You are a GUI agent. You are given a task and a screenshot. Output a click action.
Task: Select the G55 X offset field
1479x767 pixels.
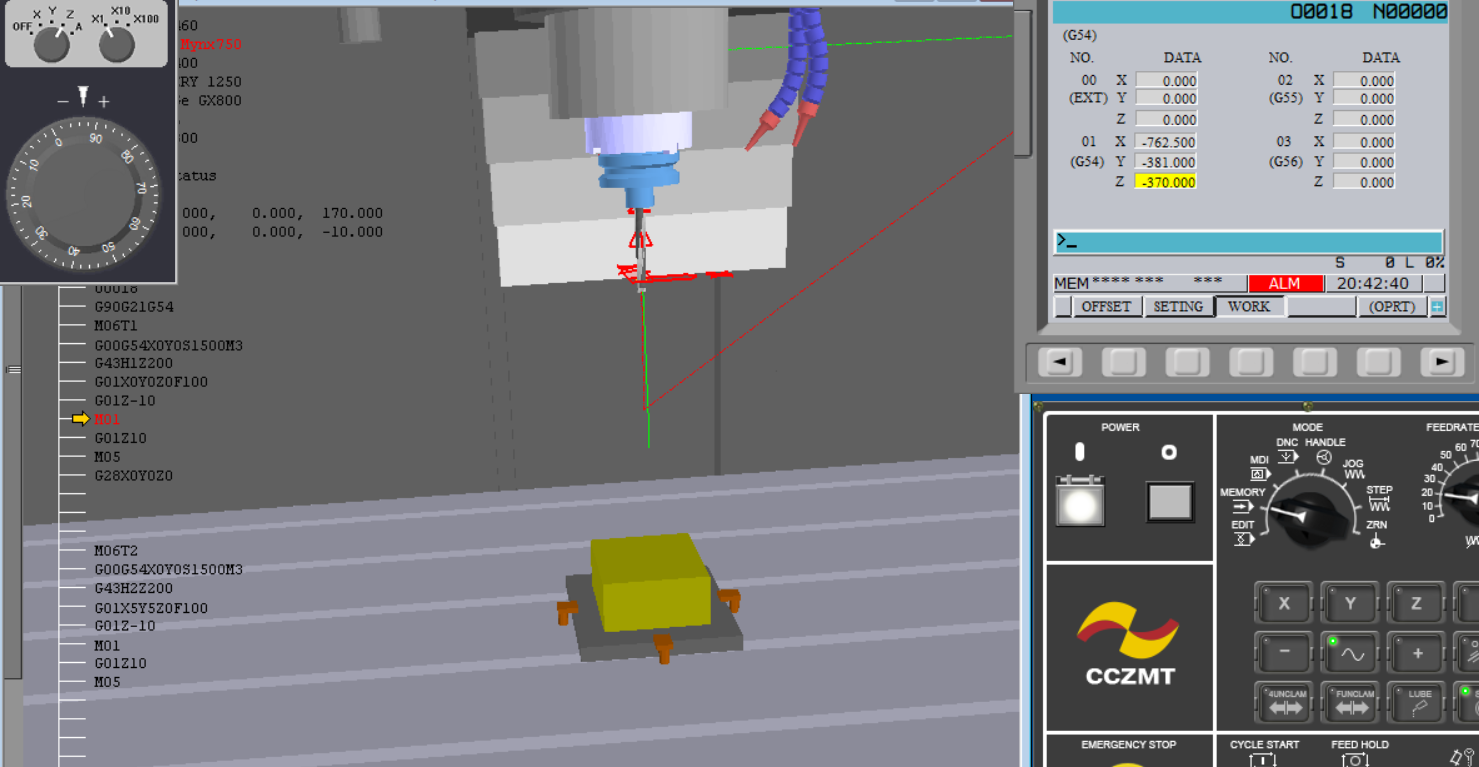pyautogui.click(x=1364, y=81)
